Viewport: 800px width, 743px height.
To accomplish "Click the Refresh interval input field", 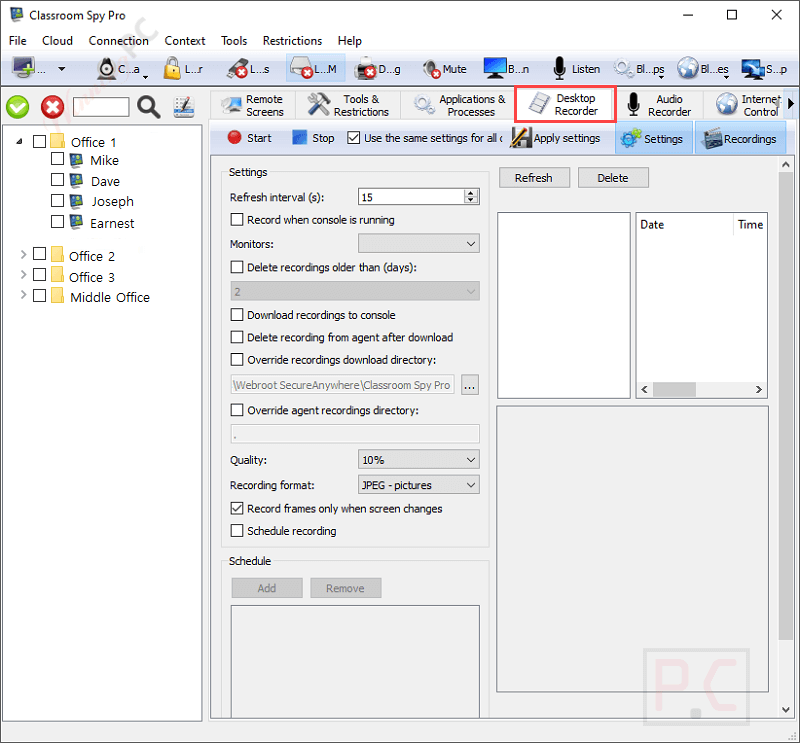I will [408, 198].
